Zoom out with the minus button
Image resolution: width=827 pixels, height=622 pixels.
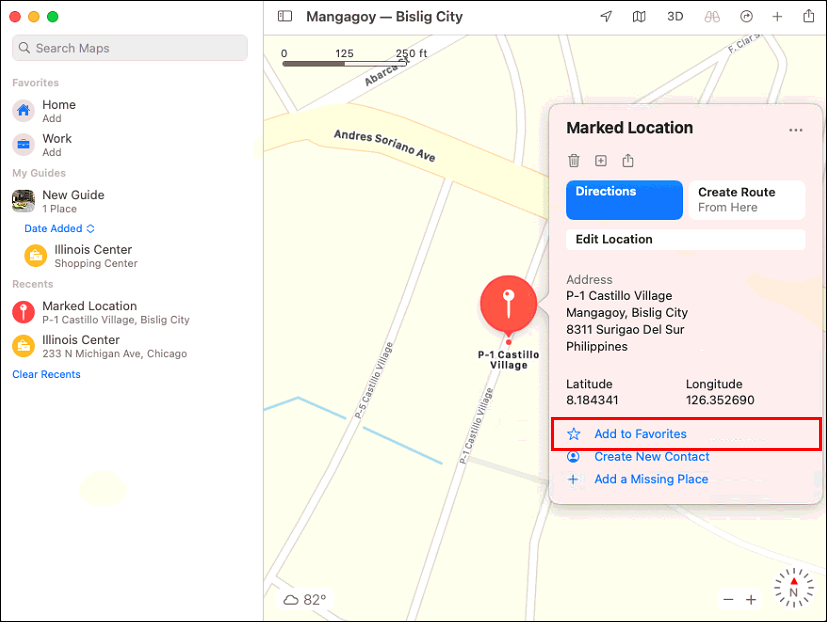[728, 599]
